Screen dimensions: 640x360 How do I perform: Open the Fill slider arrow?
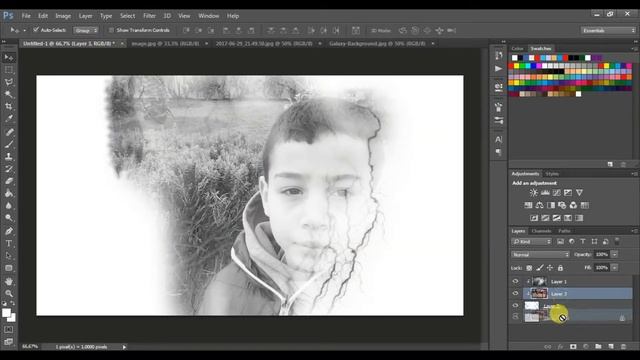tap(614, 268)
